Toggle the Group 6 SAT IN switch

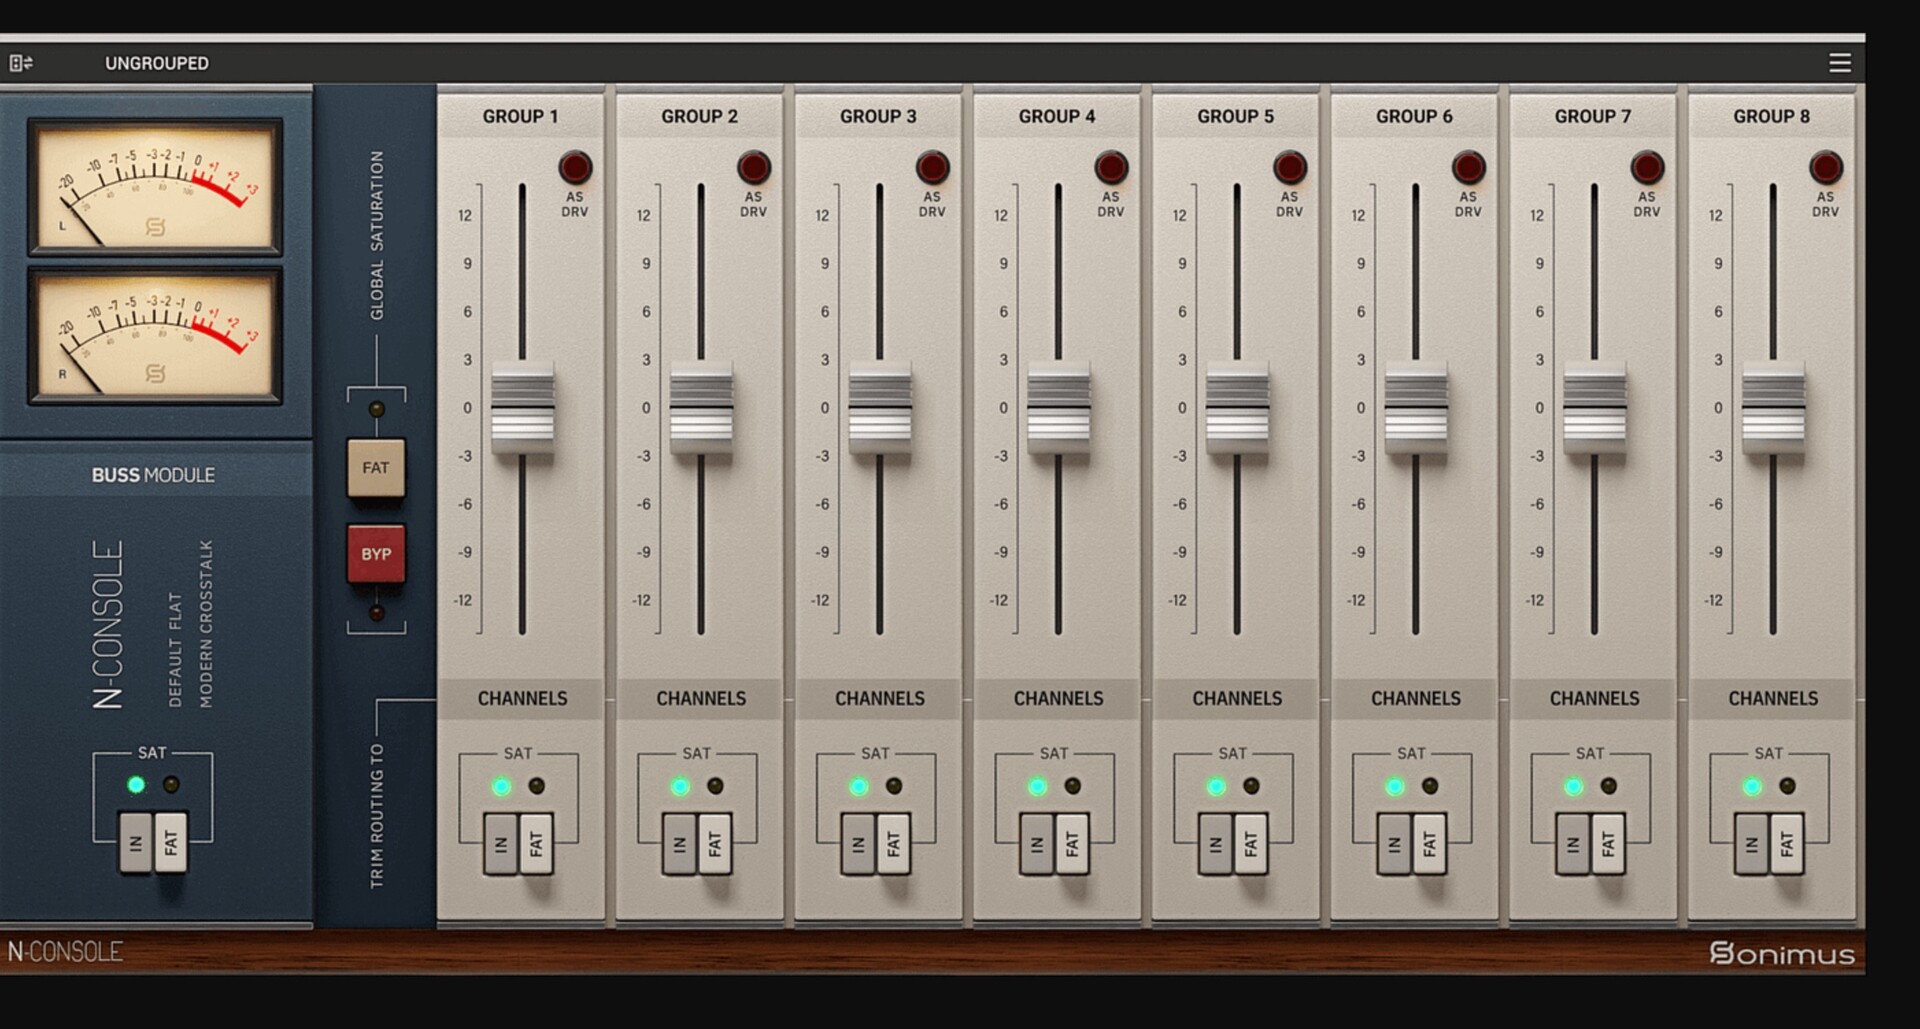(1394, 844)
